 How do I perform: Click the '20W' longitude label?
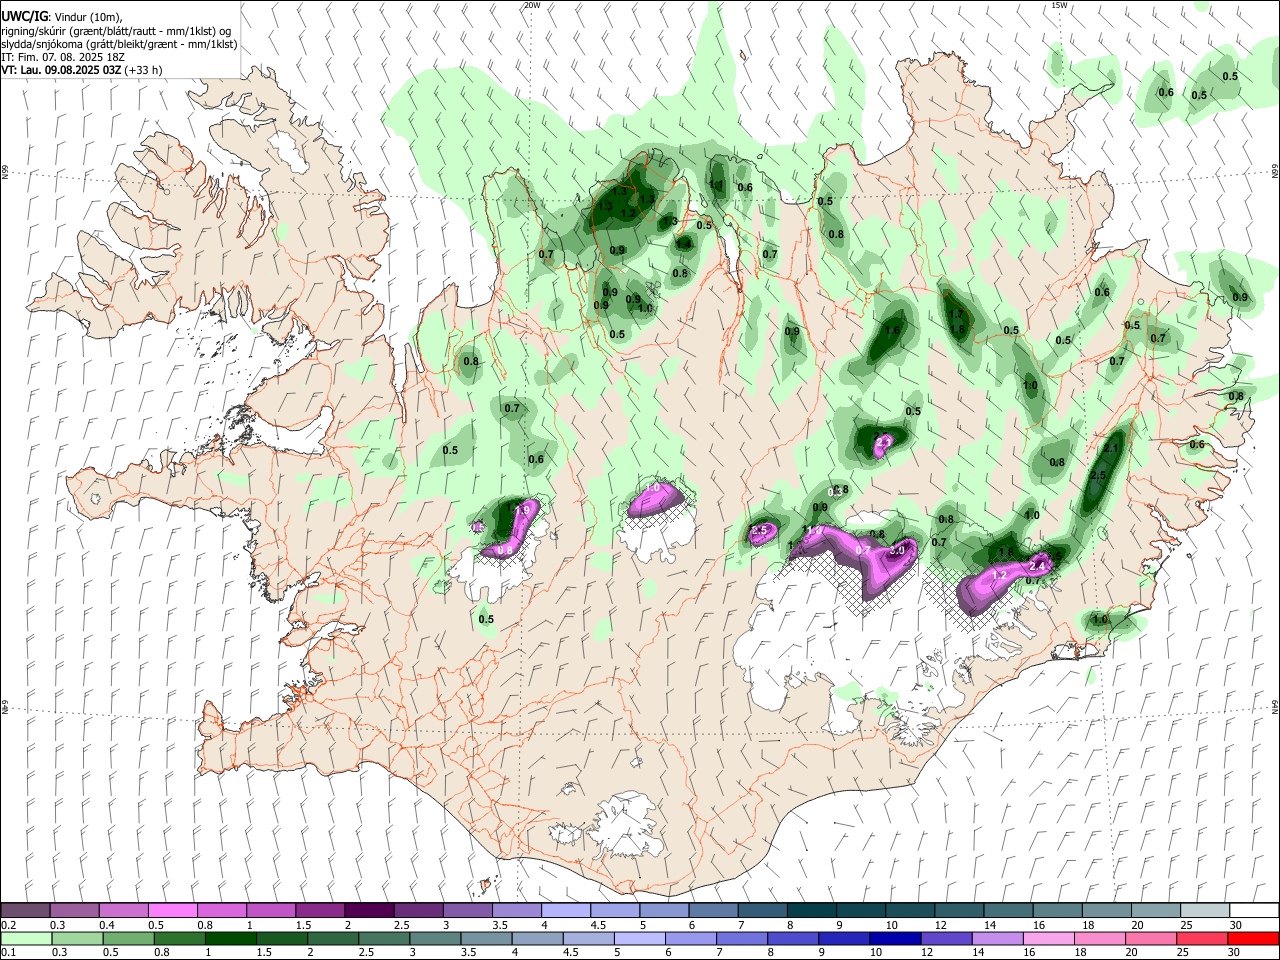[532, 5]
